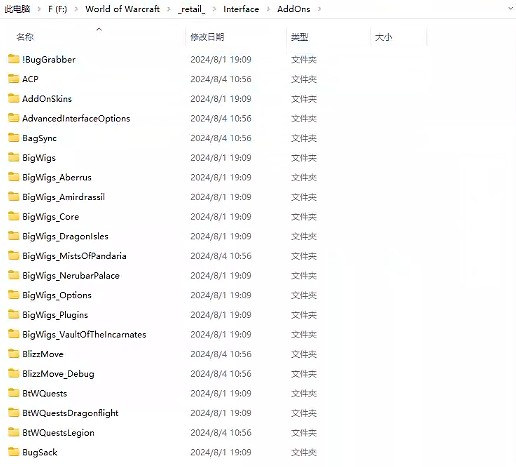The image size is (516, 467).
Task: Select the !BugGrabber folder icon
Action: coord(13,59)
